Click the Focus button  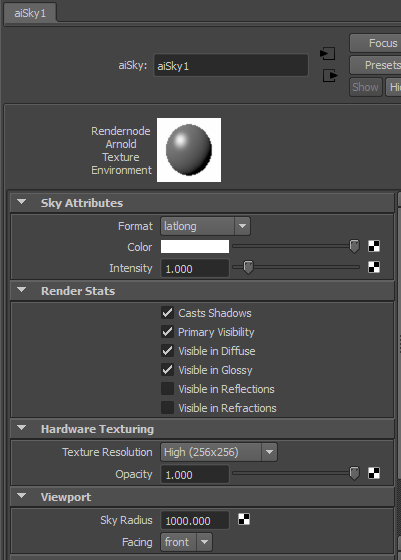(375, 43)
